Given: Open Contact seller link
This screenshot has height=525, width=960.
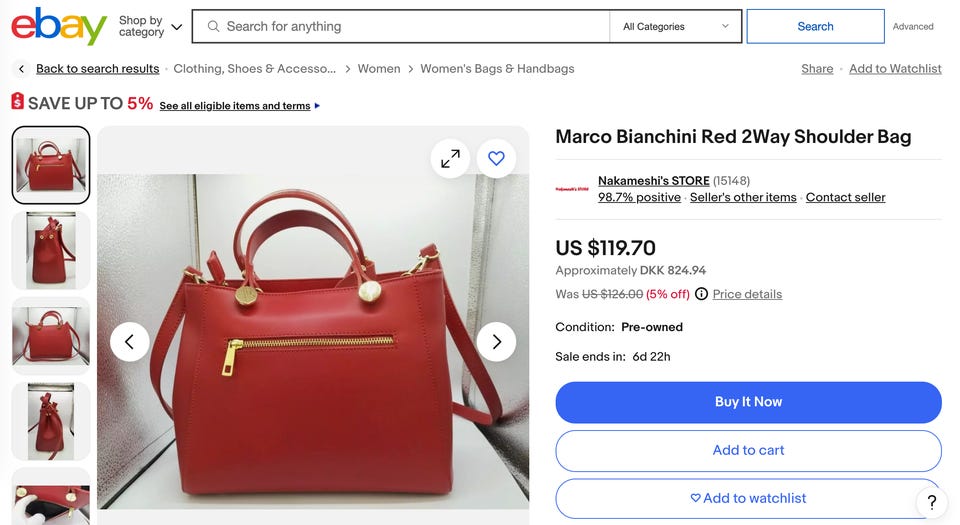Looking at the screenshot, I should pos(845,197).
